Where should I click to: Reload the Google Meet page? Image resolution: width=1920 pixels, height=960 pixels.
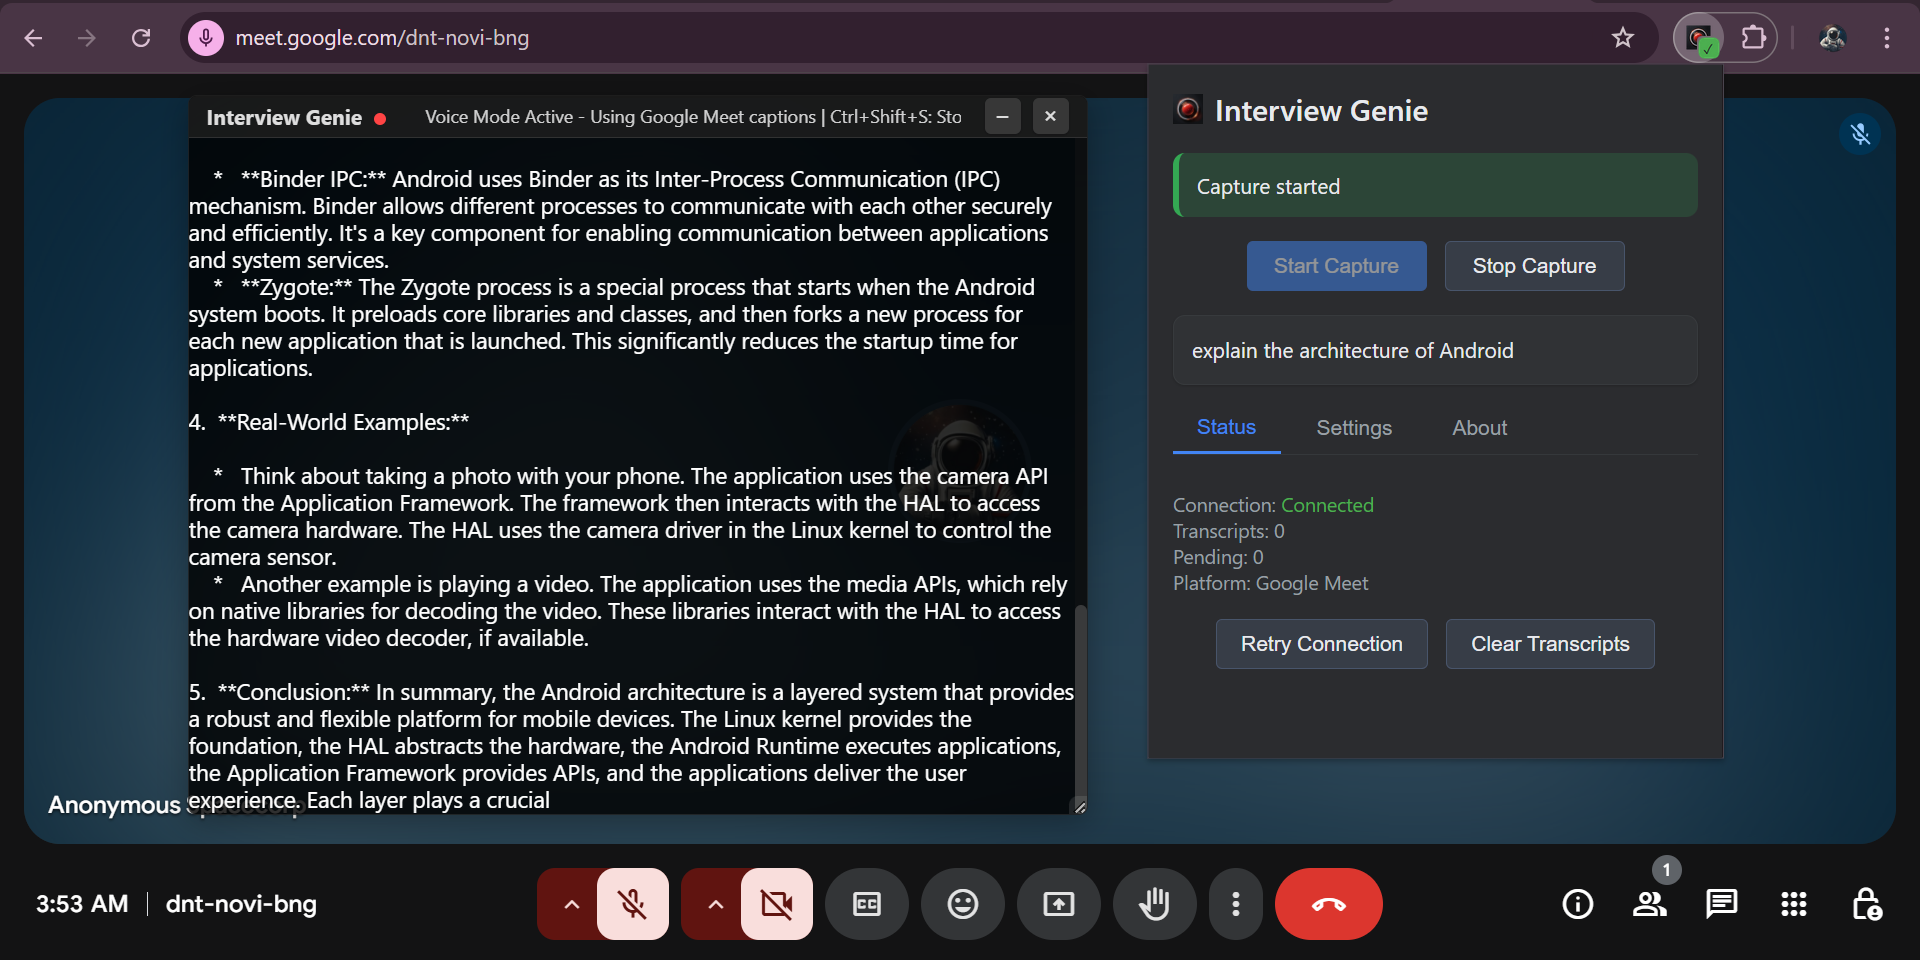141,38
